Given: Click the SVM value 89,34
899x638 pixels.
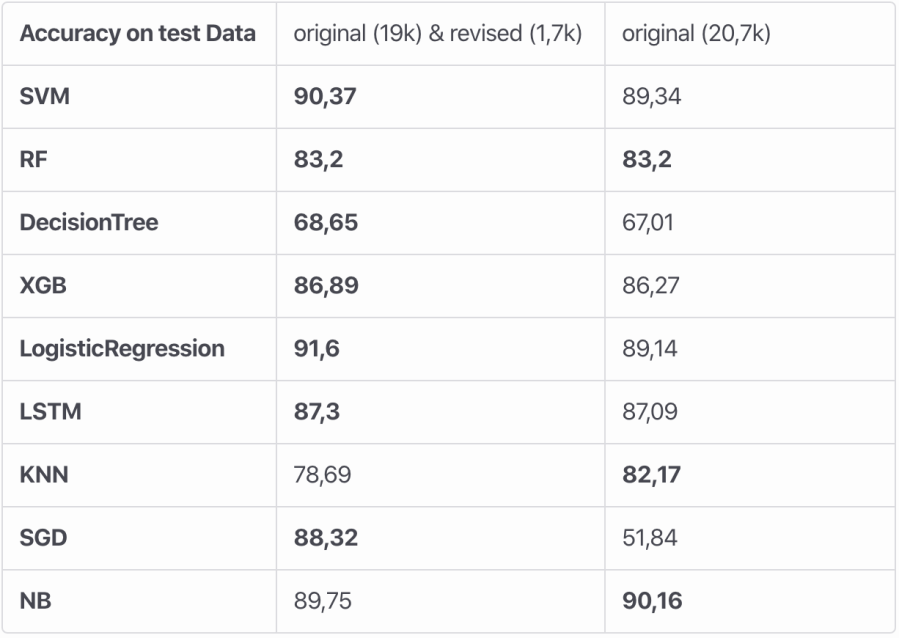Looking at the screenshot, I should point(652,96).
